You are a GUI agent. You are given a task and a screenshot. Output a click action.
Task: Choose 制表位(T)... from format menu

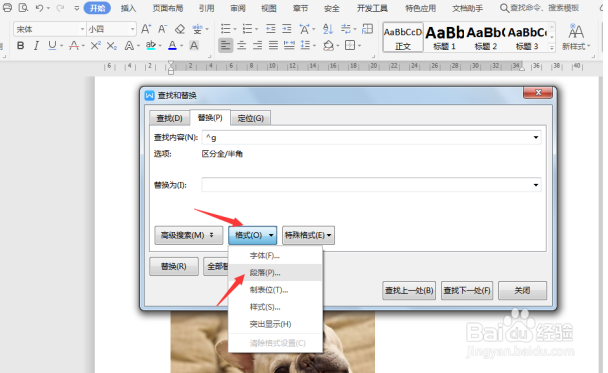pyautogui.click(x=275, y=290)
